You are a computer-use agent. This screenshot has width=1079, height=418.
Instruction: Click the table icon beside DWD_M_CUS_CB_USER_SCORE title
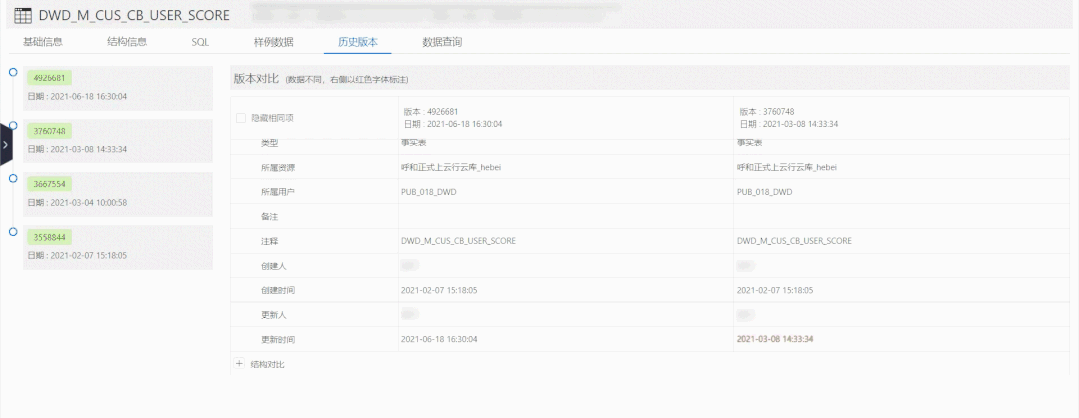click(x=23, y=15)
